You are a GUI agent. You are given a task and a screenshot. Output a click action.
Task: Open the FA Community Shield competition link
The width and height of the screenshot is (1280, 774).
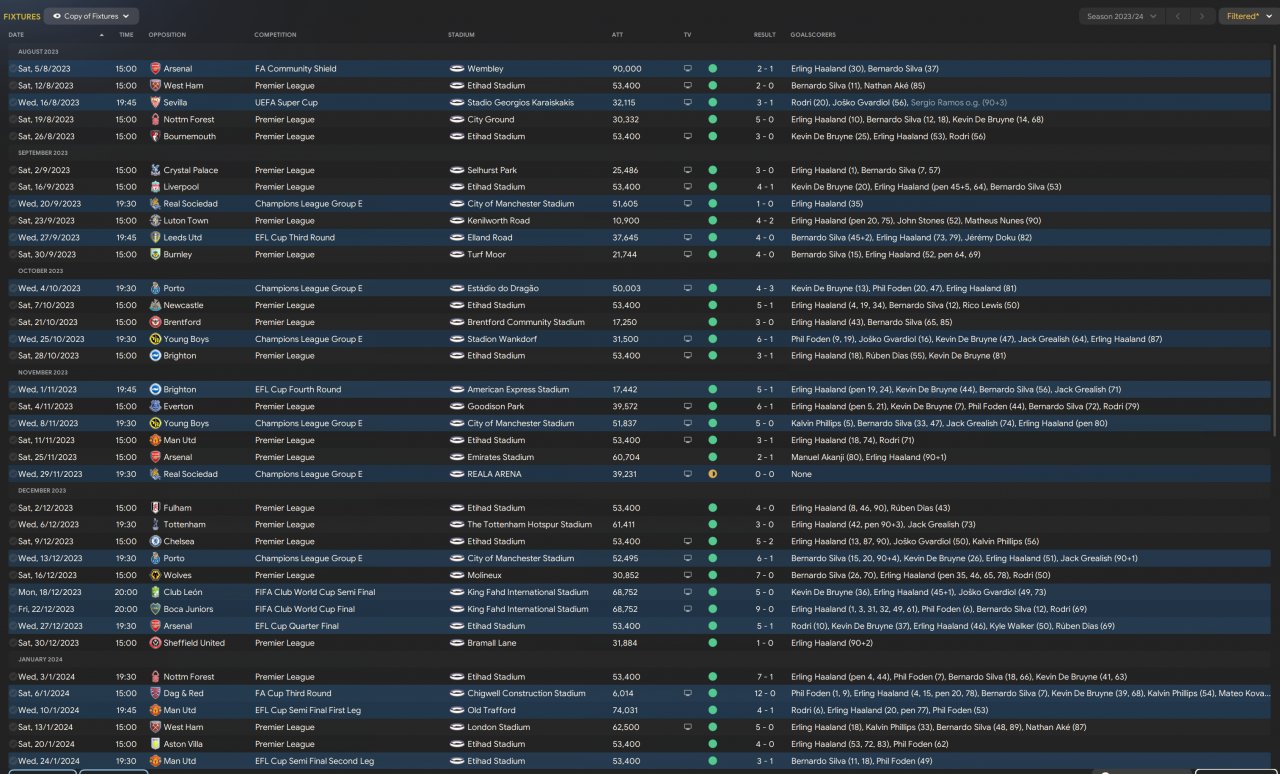[295, 69]
